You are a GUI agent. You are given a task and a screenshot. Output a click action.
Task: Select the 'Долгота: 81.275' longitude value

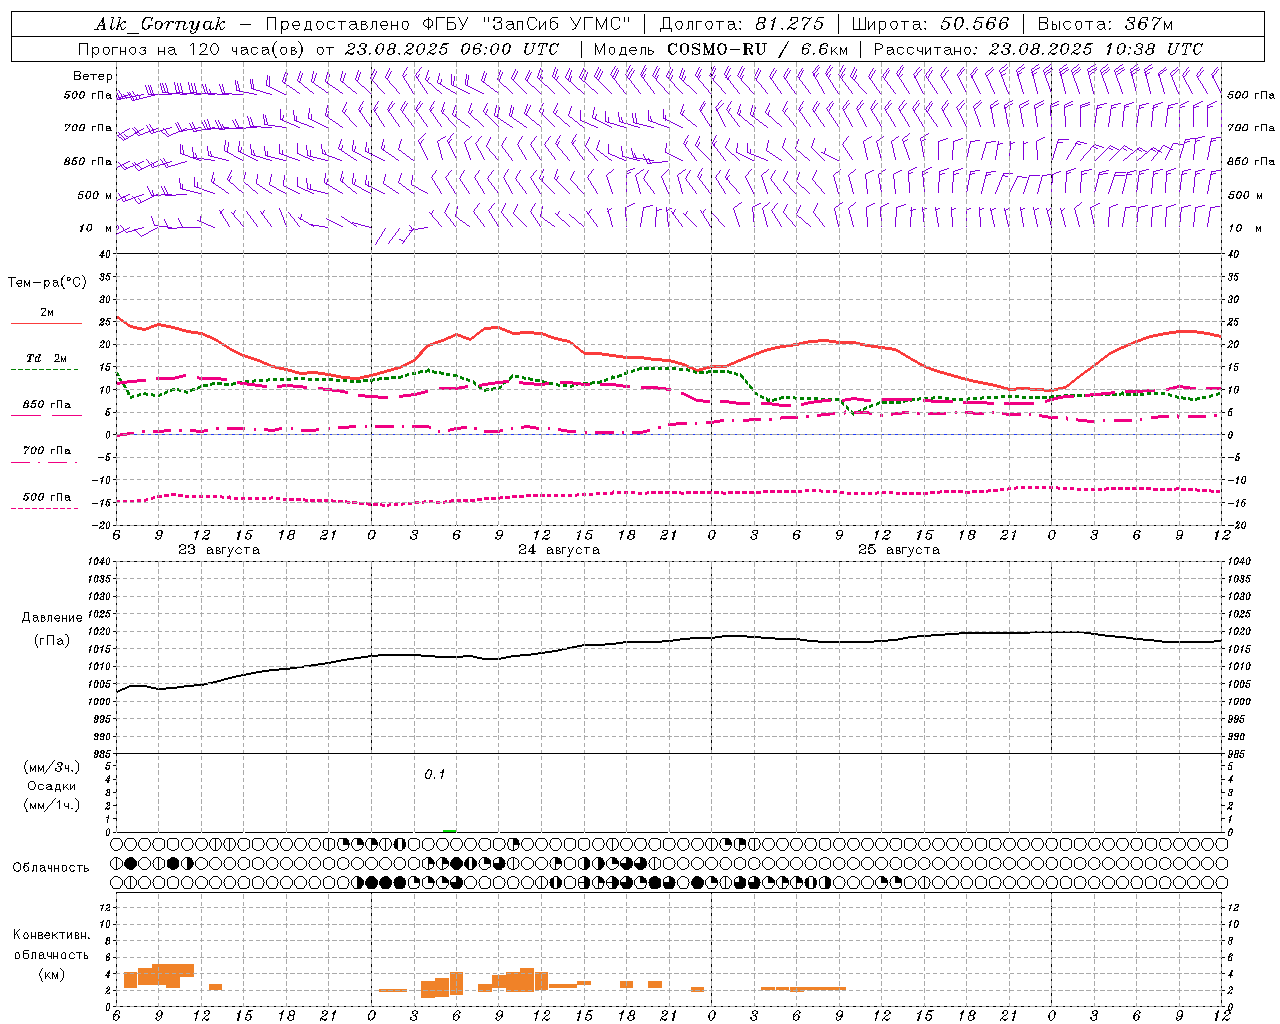(x=742, y=24)
